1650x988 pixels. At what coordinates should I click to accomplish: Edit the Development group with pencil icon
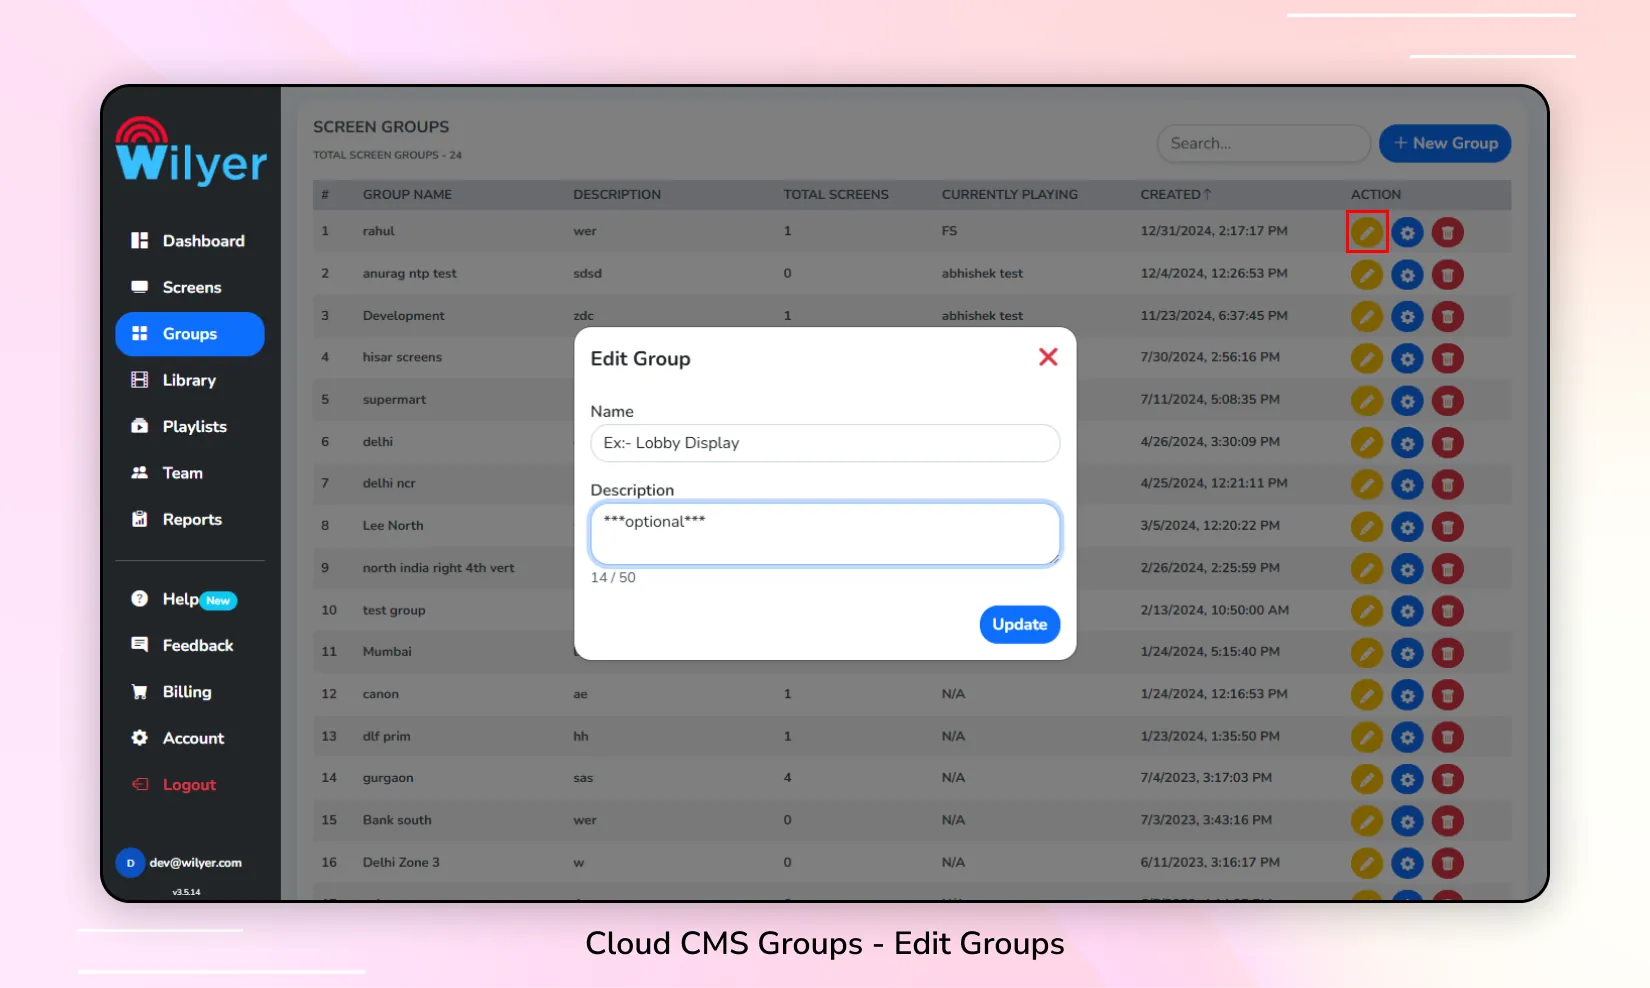(1366, 317)
